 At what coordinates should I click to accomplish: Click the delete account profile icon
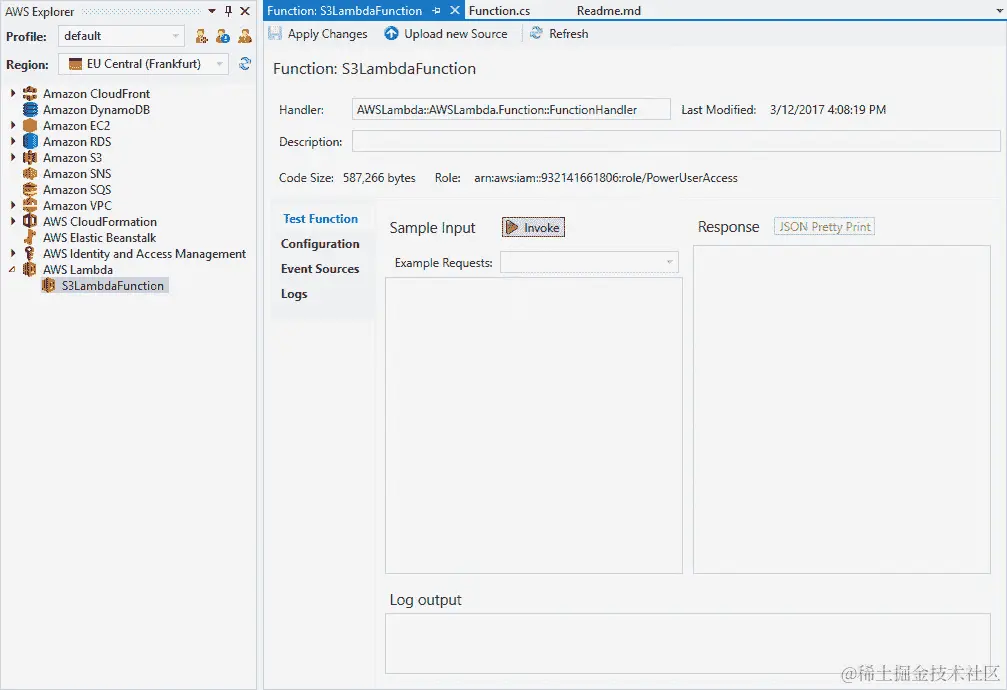[x=245, y=36]
